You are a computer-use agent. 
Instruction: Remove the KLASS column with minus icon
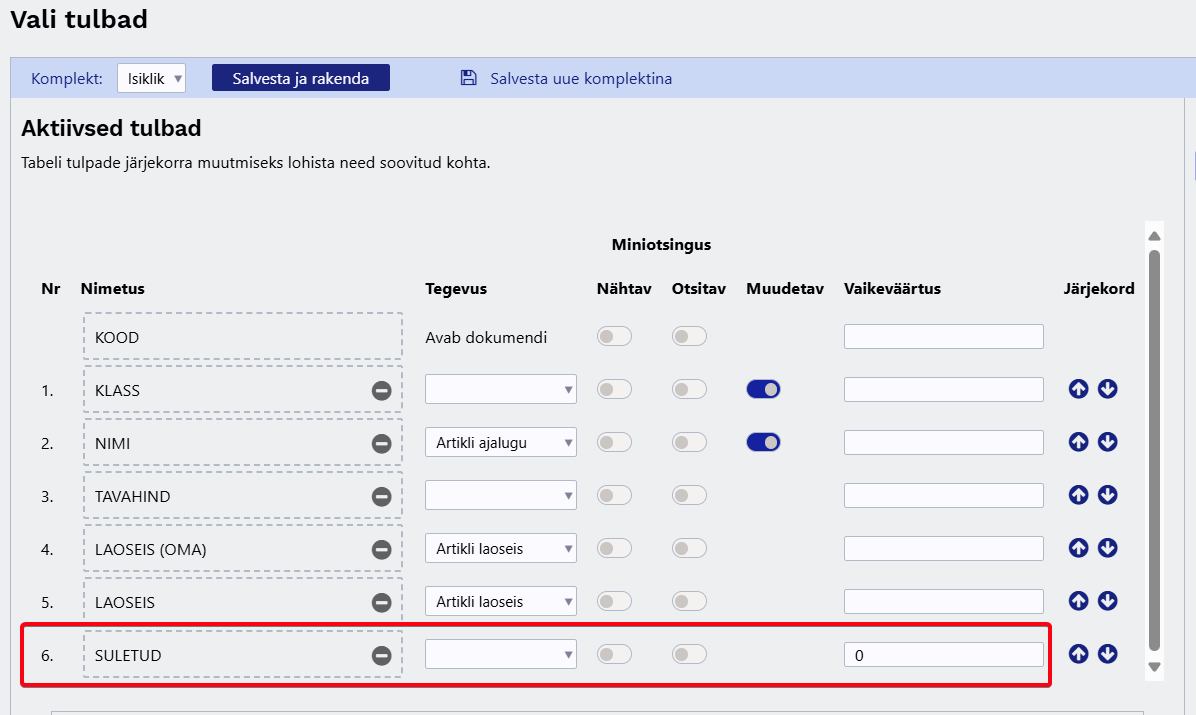[x=381, y=390]
